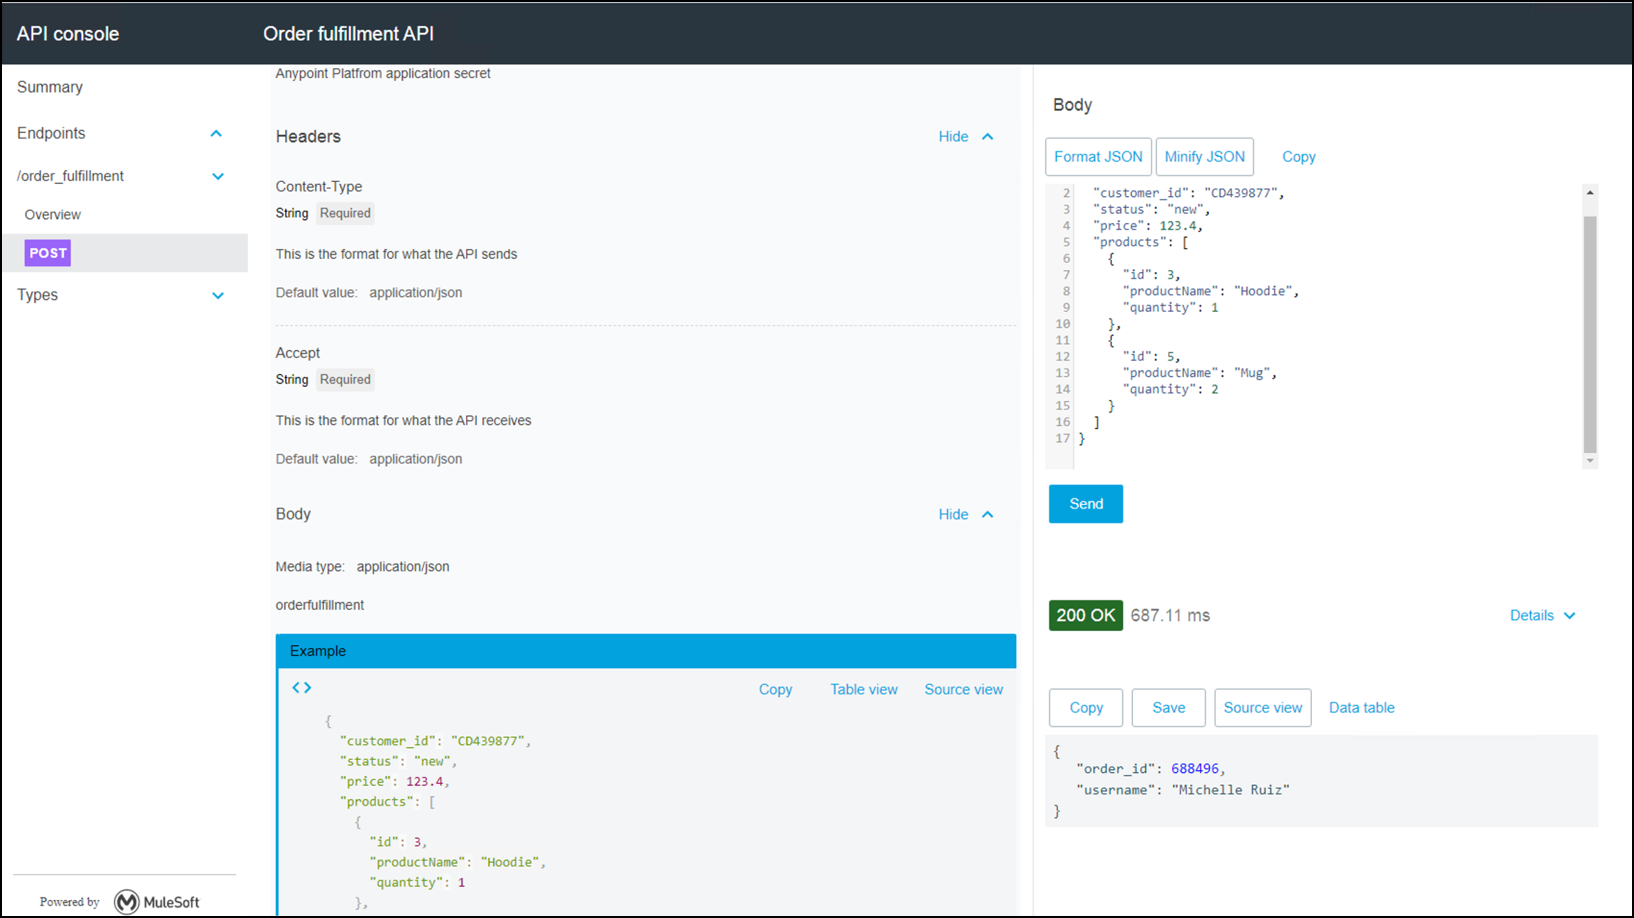Click the Example header bar
The image size is (1634, 918).
pos(646,651)
